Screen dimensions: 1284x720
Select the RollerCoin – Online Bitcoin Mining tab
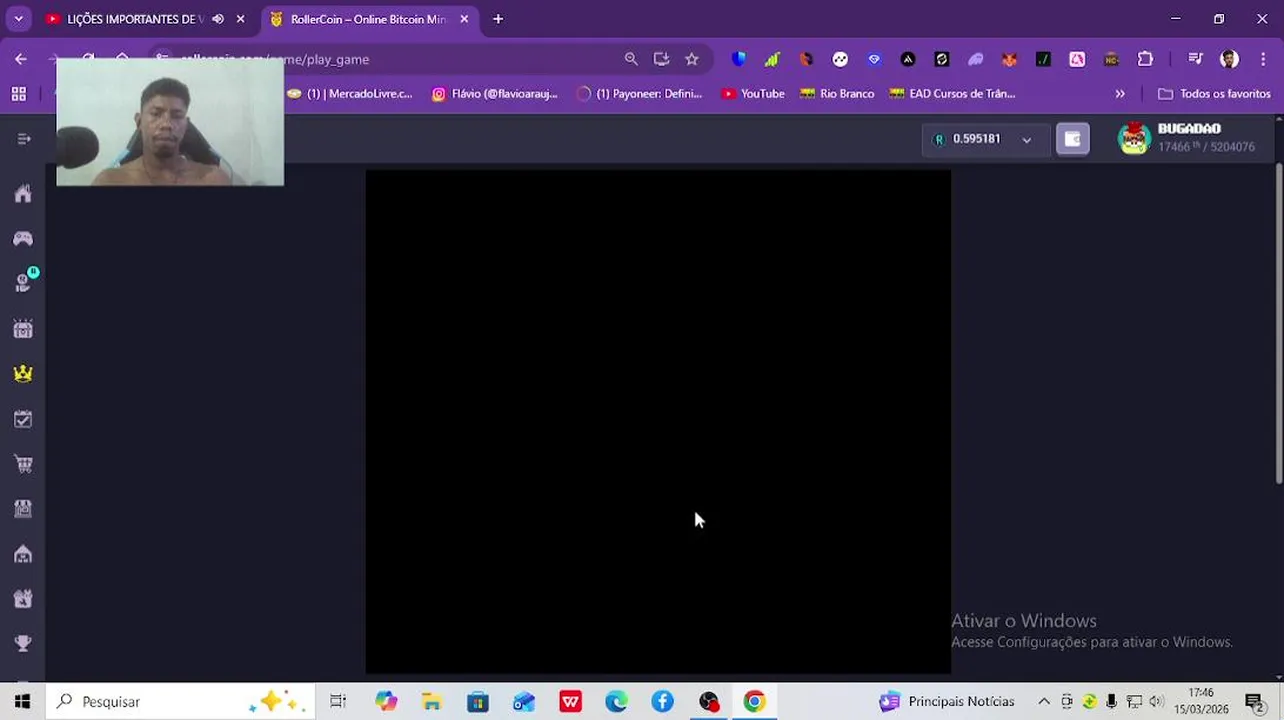point(367,19)
